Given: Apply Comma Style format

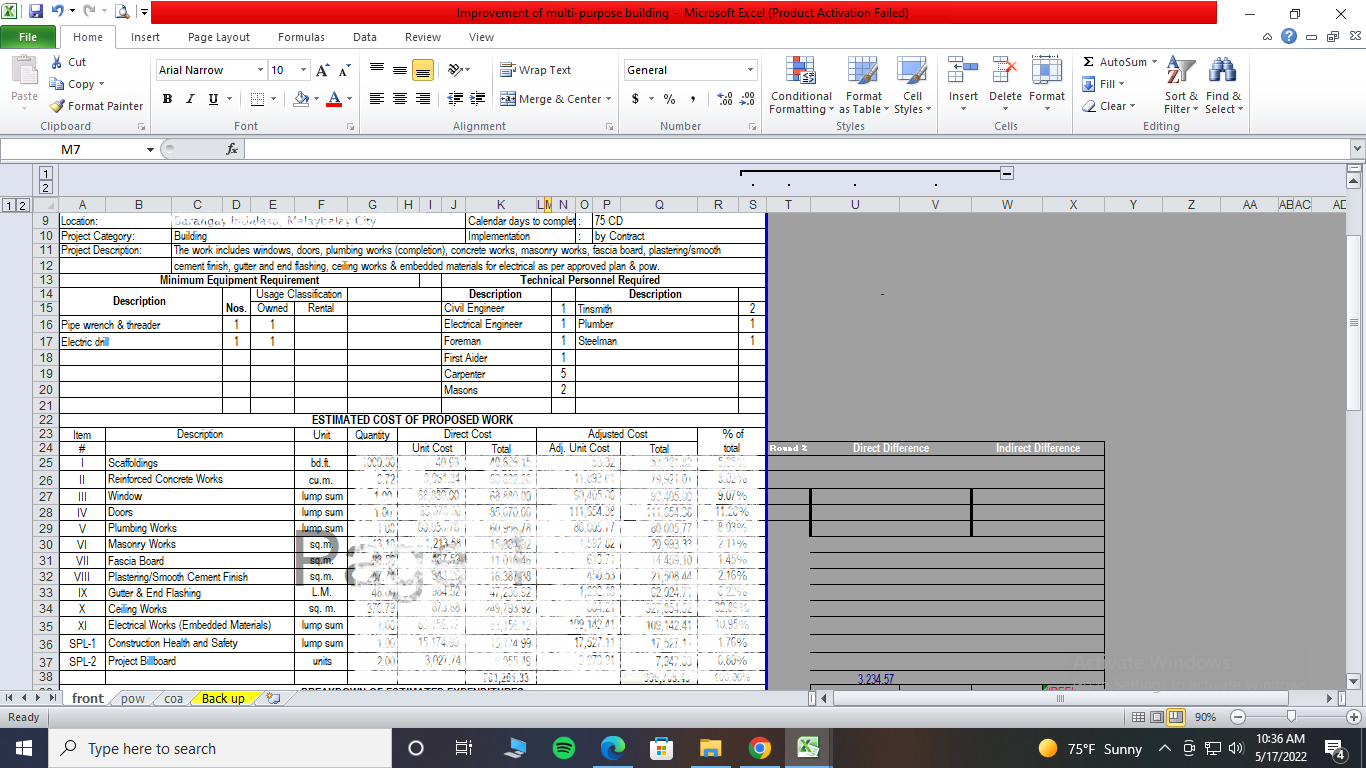Looking at the screenshot, I should 692,99.
